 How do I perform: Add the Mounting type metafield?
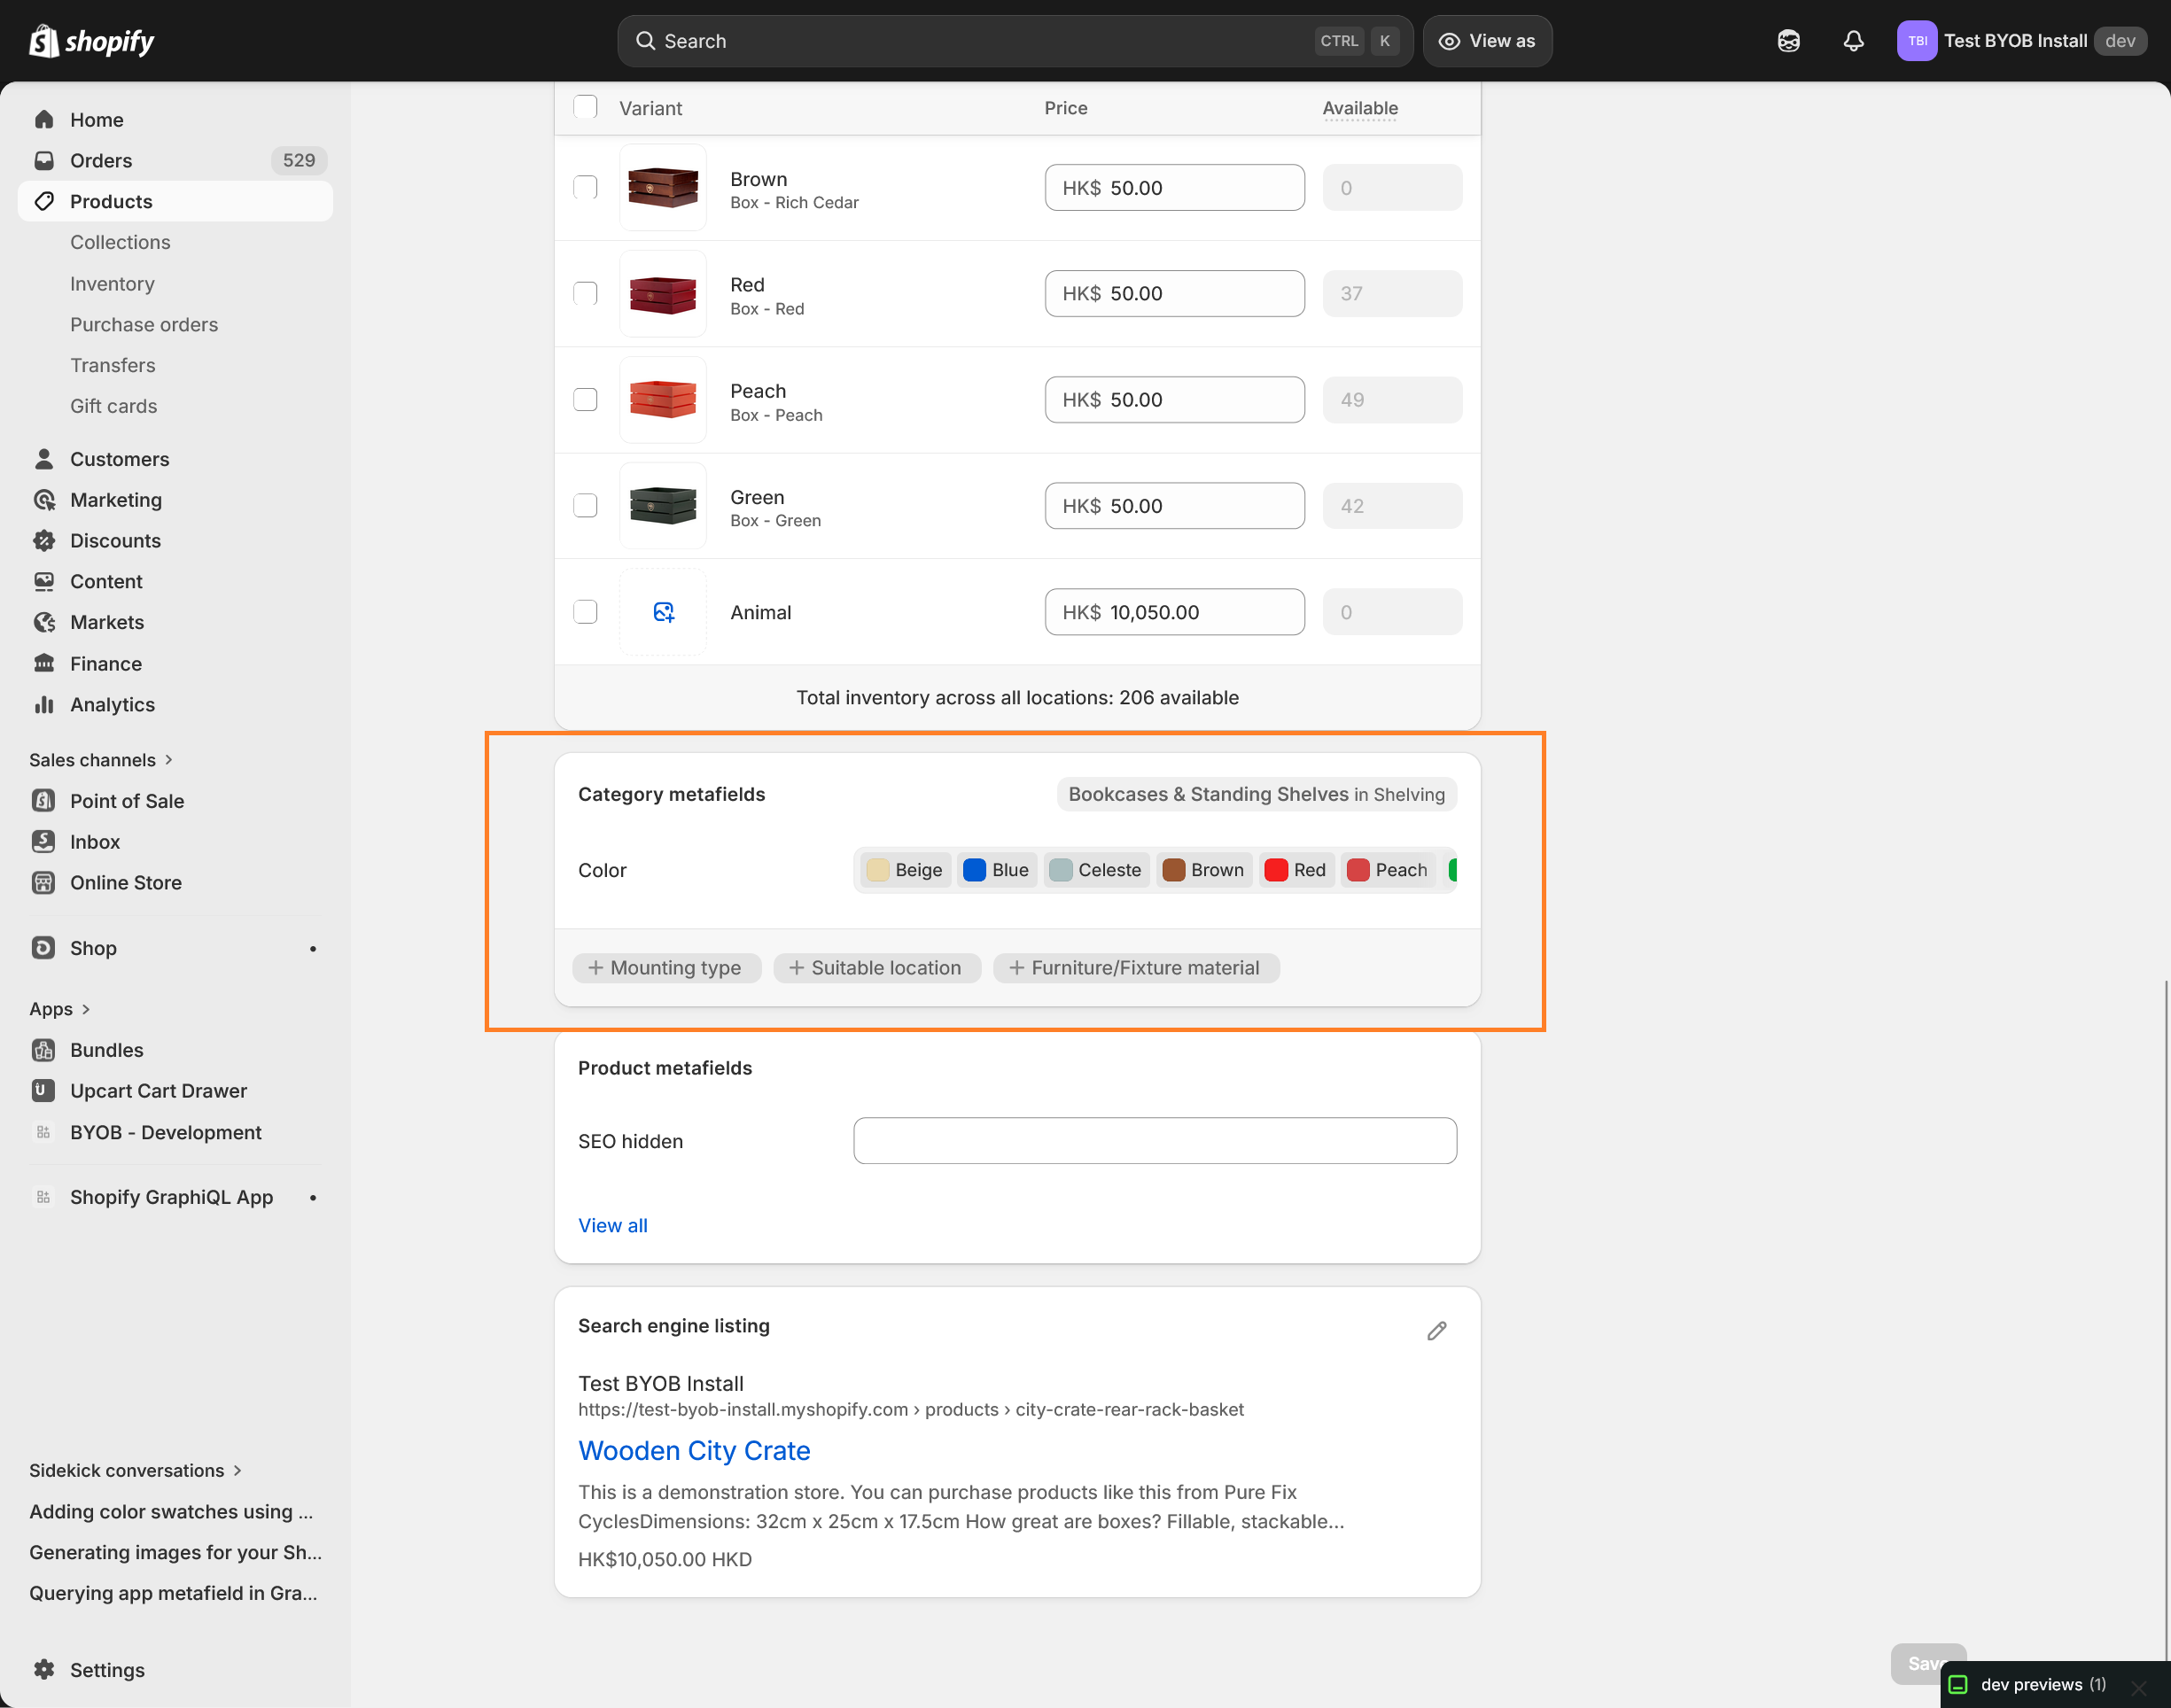pos(666,967)
